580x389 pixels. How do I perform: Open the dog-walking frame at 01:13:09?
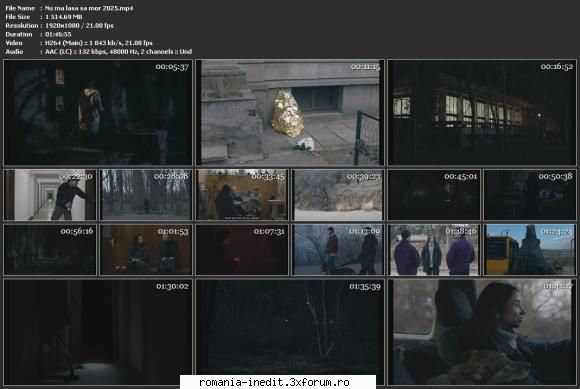[338, 250]
